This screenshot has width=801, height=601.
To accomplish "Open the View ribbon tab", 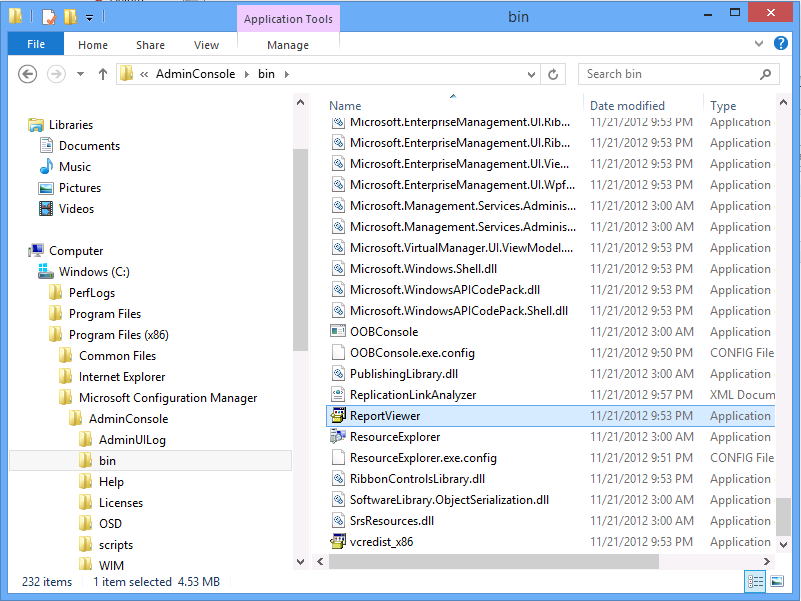I will [x=206, y=45].
